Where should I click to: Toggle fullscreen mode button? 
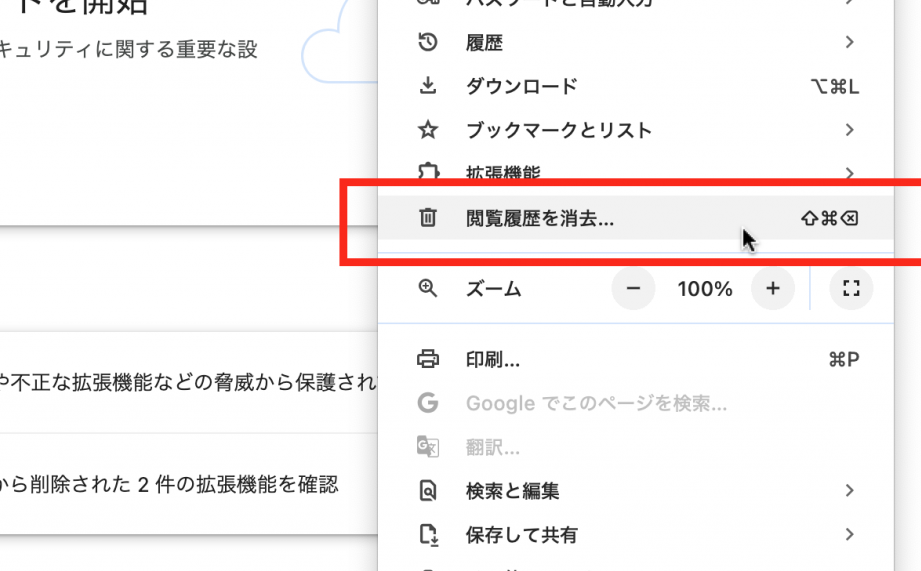(x=851, y=288)
